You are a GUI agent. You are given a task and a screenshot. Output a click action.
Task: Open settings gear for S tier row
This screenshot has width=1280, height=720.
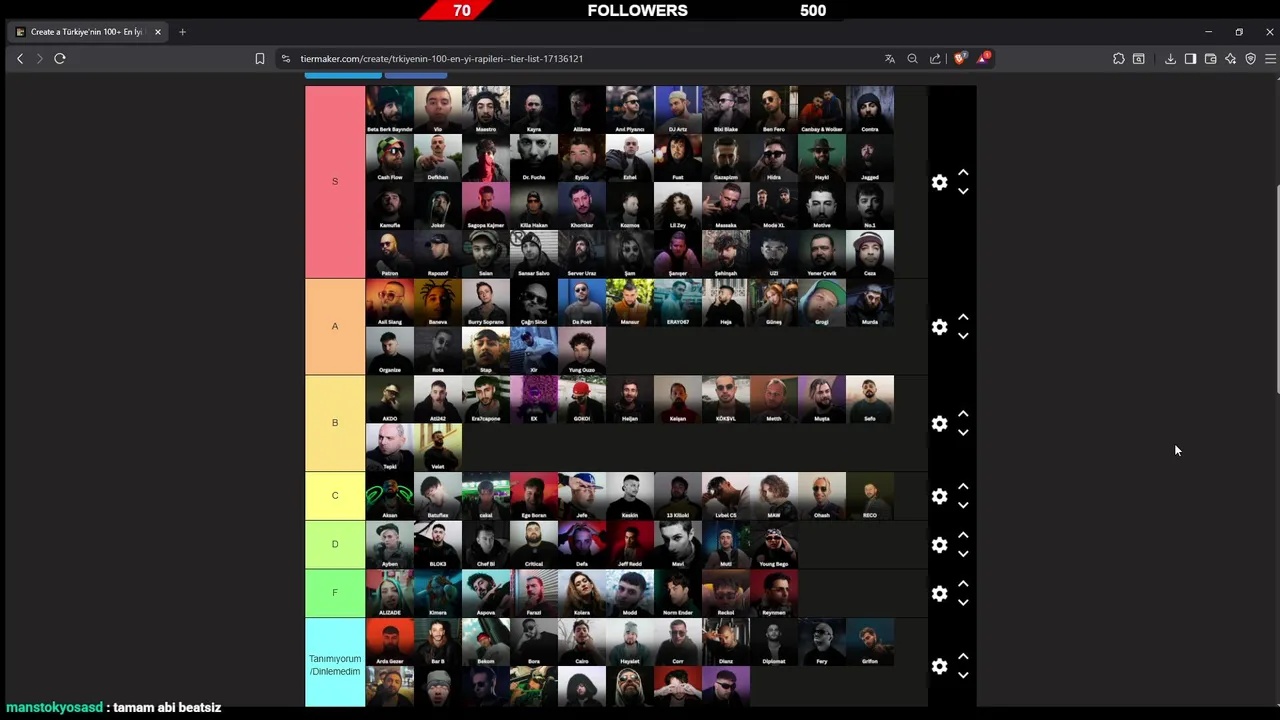939,182
